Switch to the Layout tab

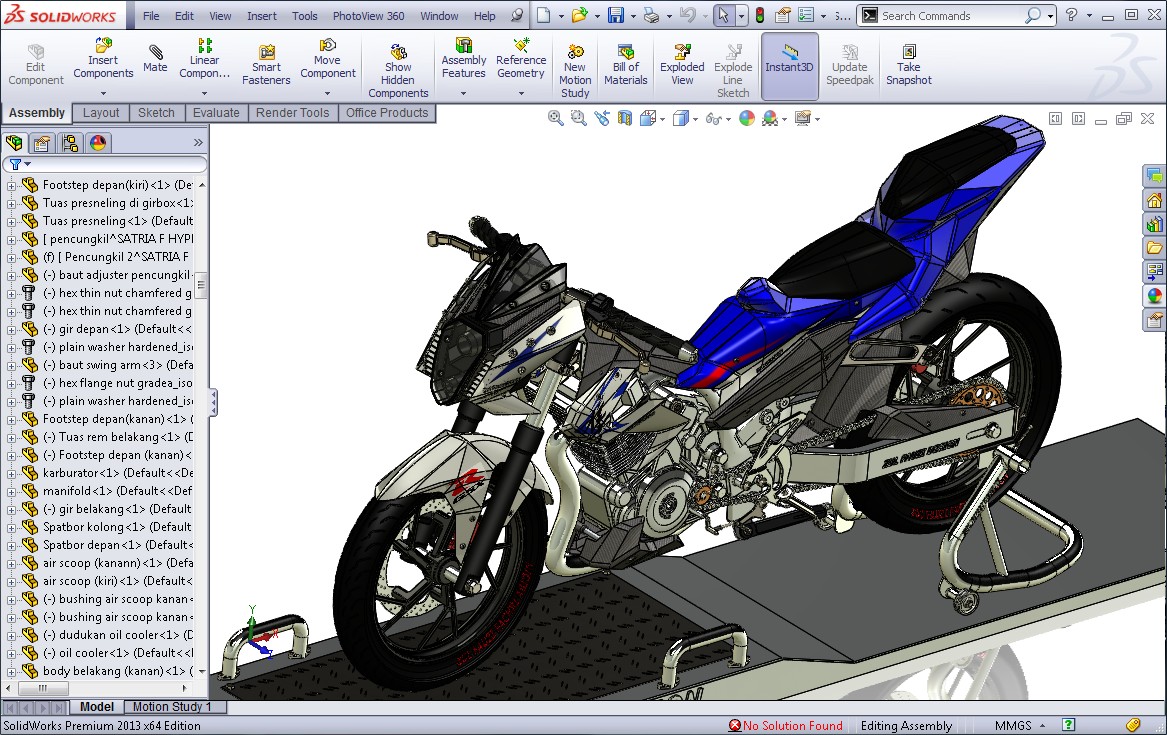(x=101, y=113)
